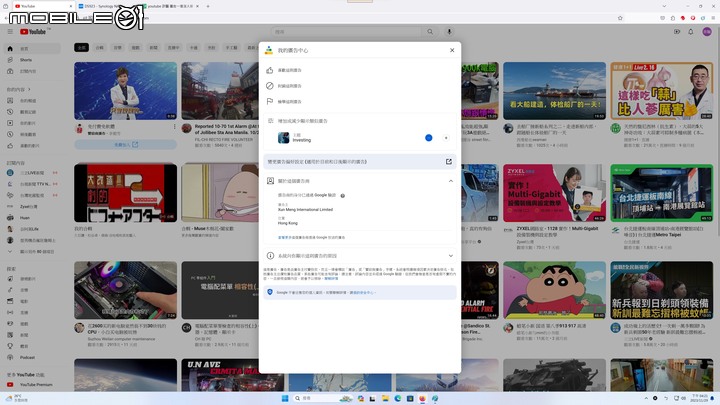Screen dimensions: 720x405
Task: Open the ZYXEL Multi-Gigabit video thumbnail
Action: 554,193
